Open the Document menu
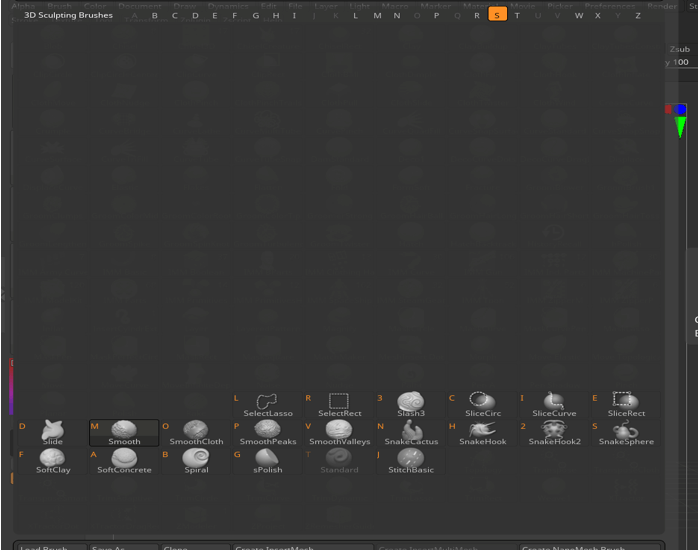 click(x=140, y=6)
